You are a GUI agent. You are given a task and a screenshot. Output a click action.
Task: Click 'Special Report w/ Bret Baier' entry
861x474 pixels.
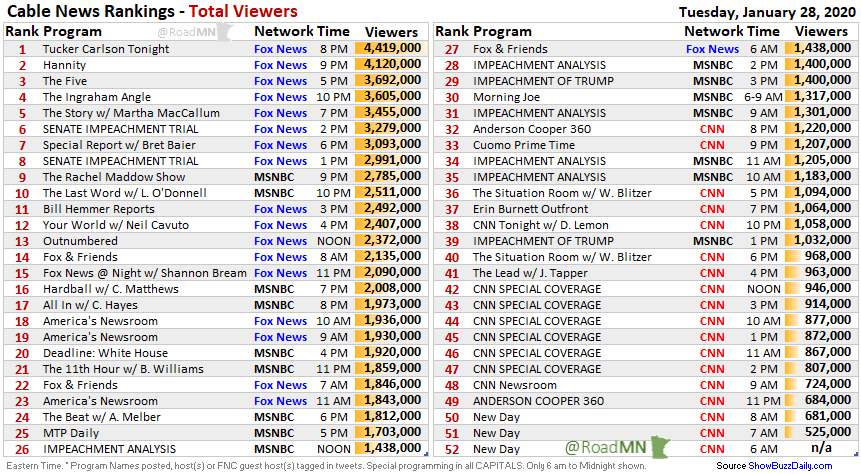(x=119, y=145)
